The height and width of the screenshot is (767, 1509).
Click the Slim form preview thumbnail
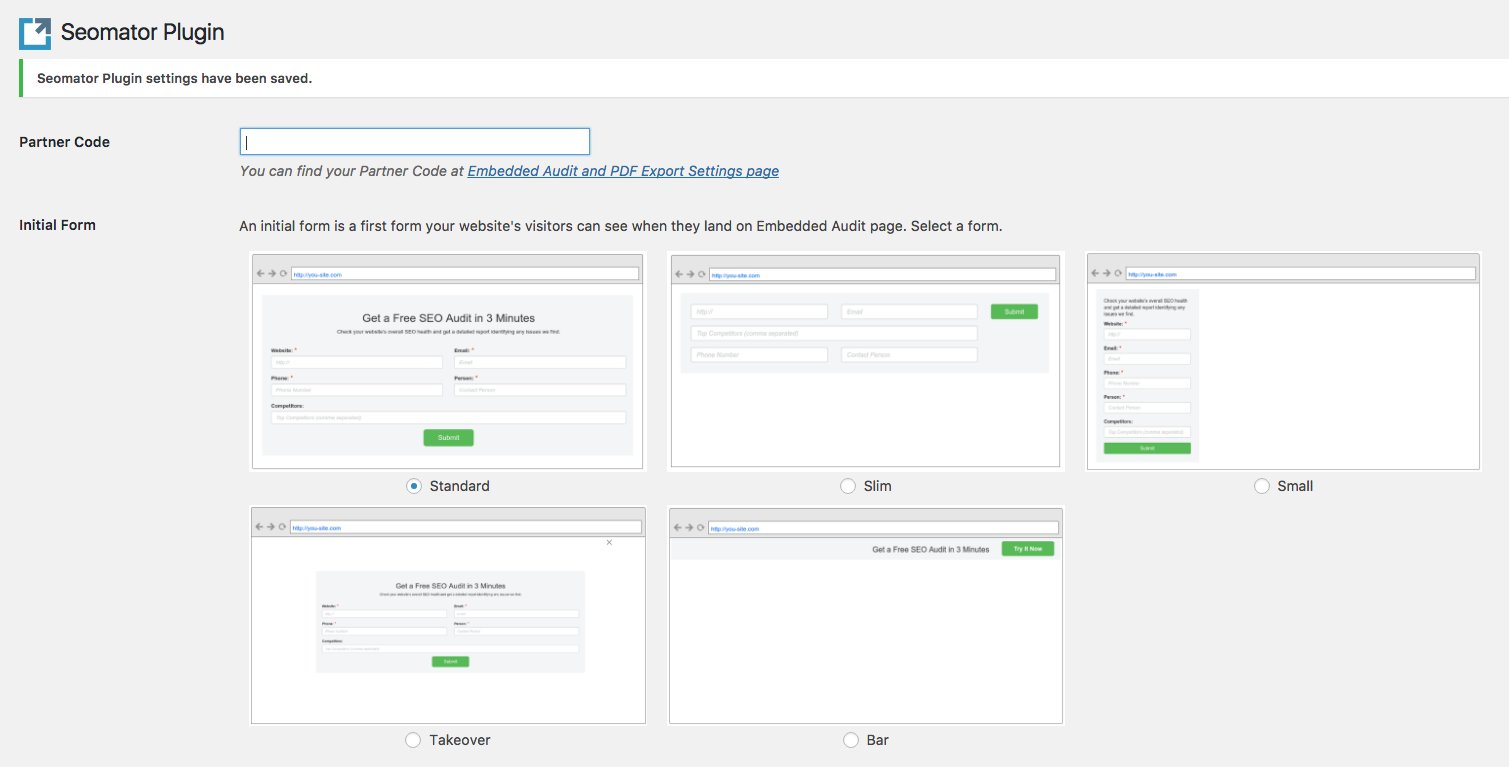(x=865, y=361)
